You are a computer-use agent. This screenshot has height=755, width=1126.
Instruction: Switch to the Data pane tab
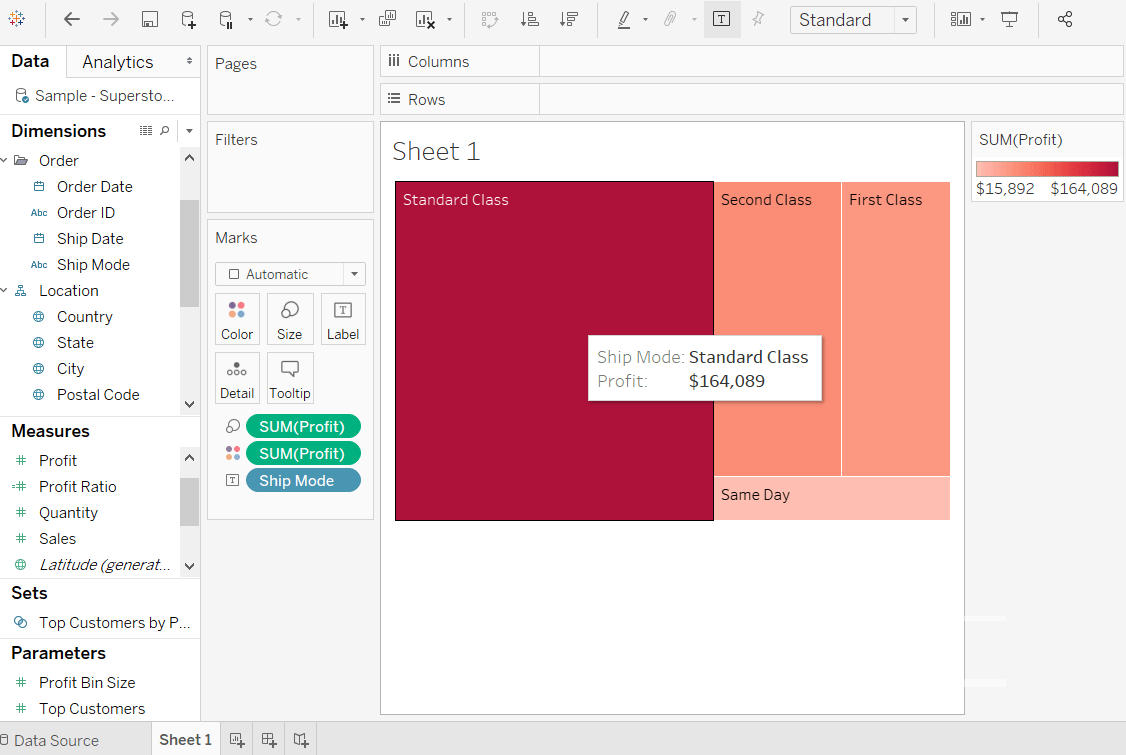(30, 61)
